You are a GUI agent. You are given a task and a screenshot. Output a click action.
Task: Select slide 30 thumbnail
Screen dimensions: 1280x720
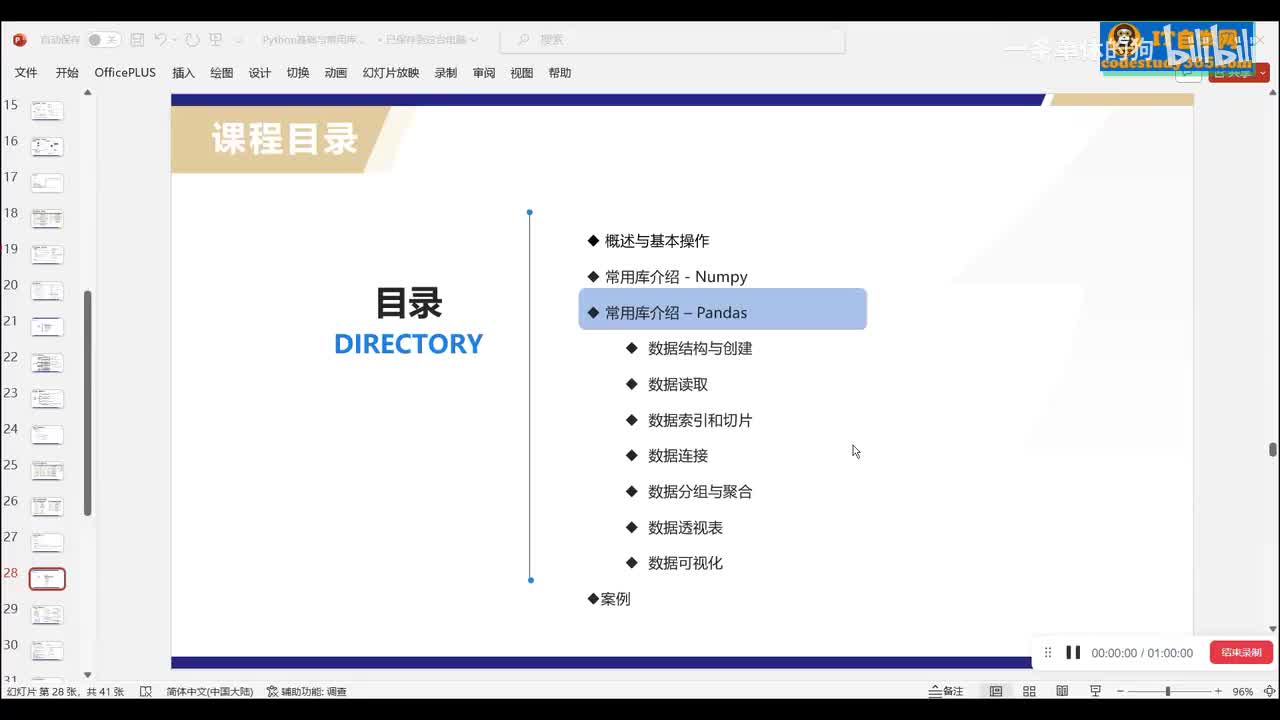pos(47,651)
